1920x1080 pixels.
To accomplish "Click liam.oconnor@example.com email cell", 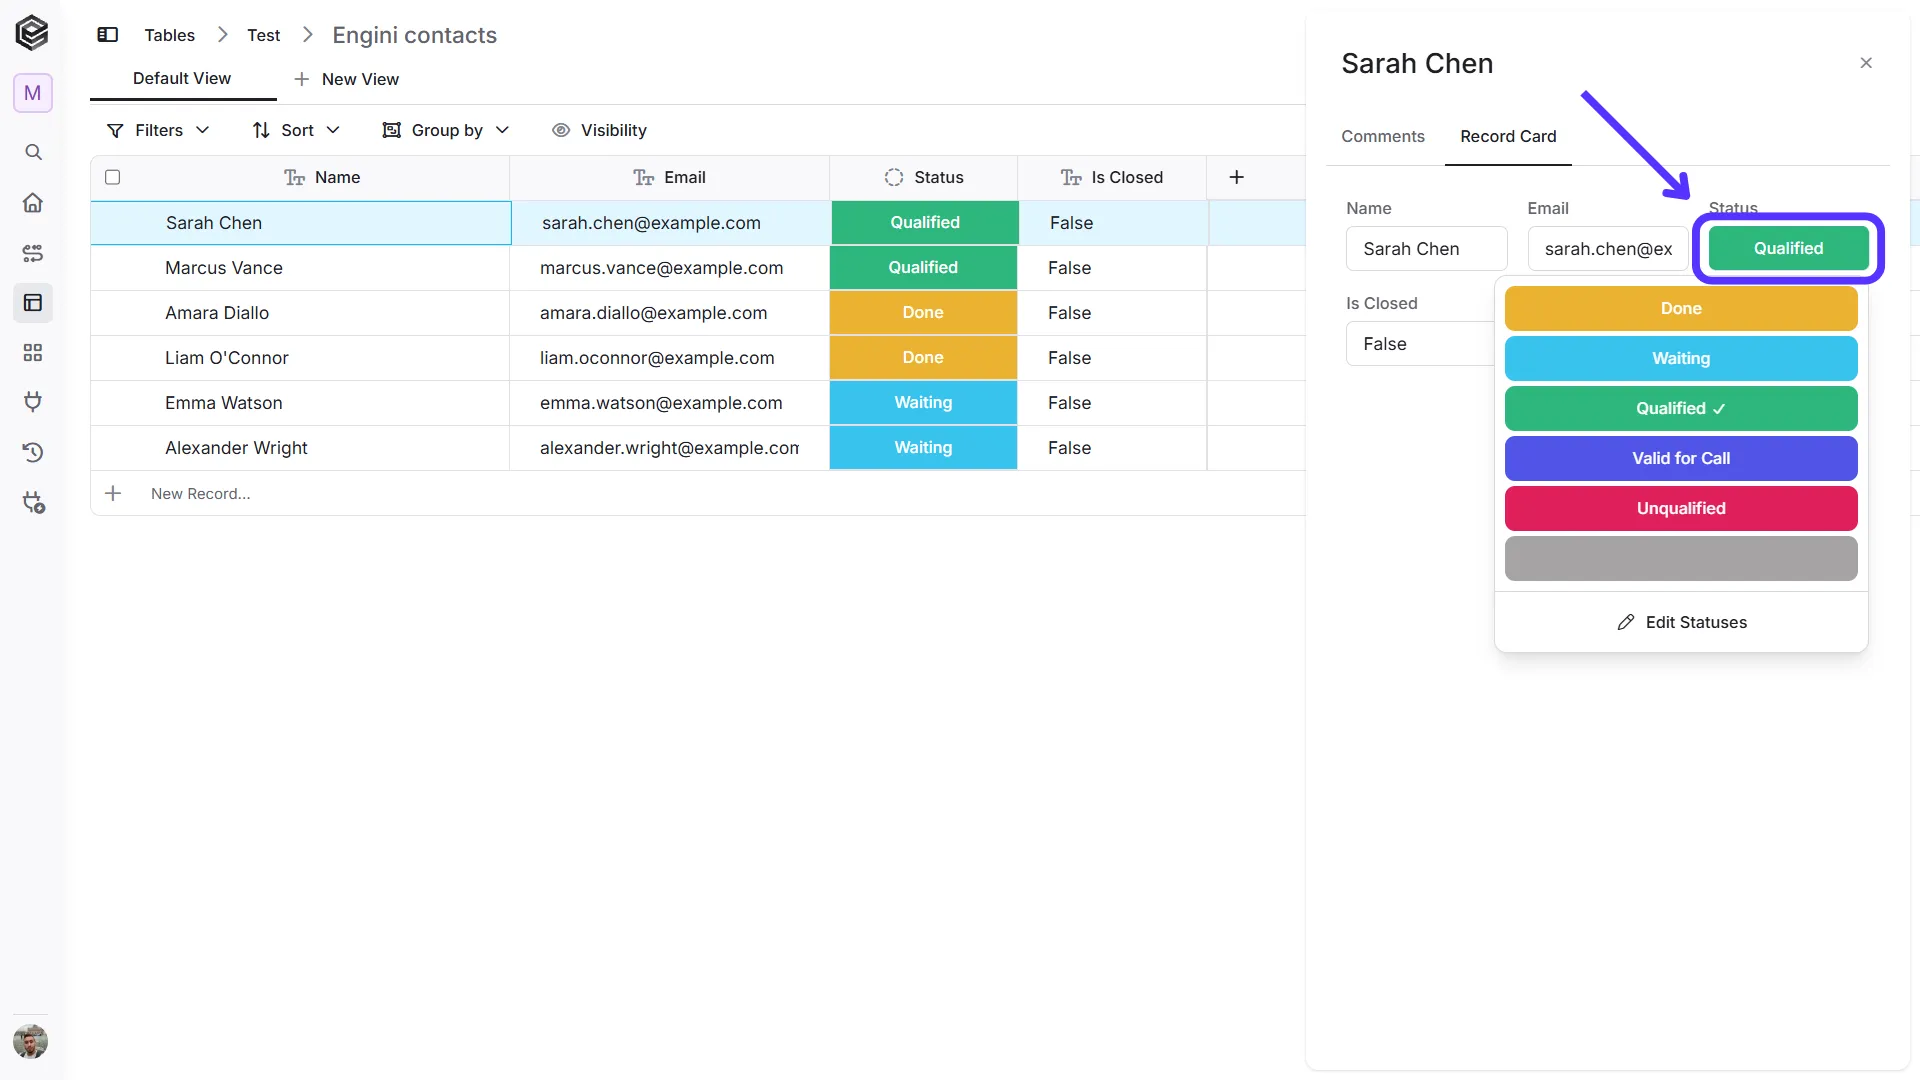I will 669,358.
